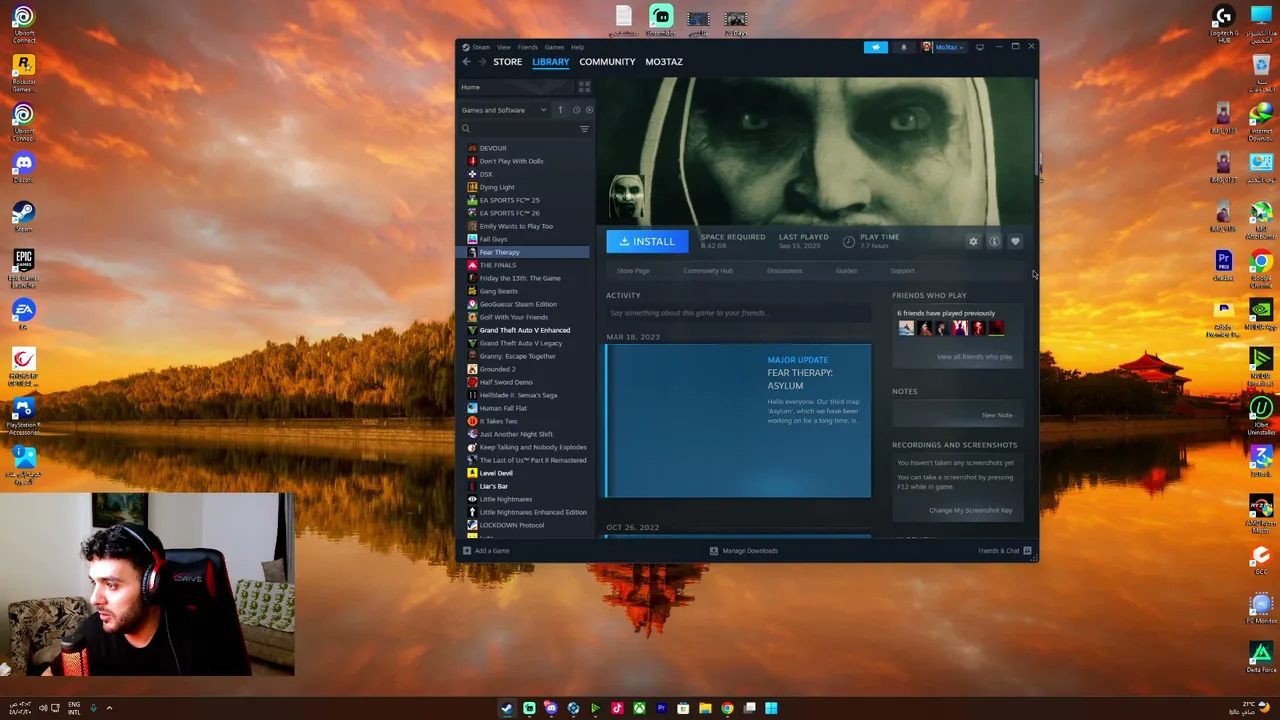Switch to the COMMUNITY tab
The image size is (1280, 720).
click(607, 62)
